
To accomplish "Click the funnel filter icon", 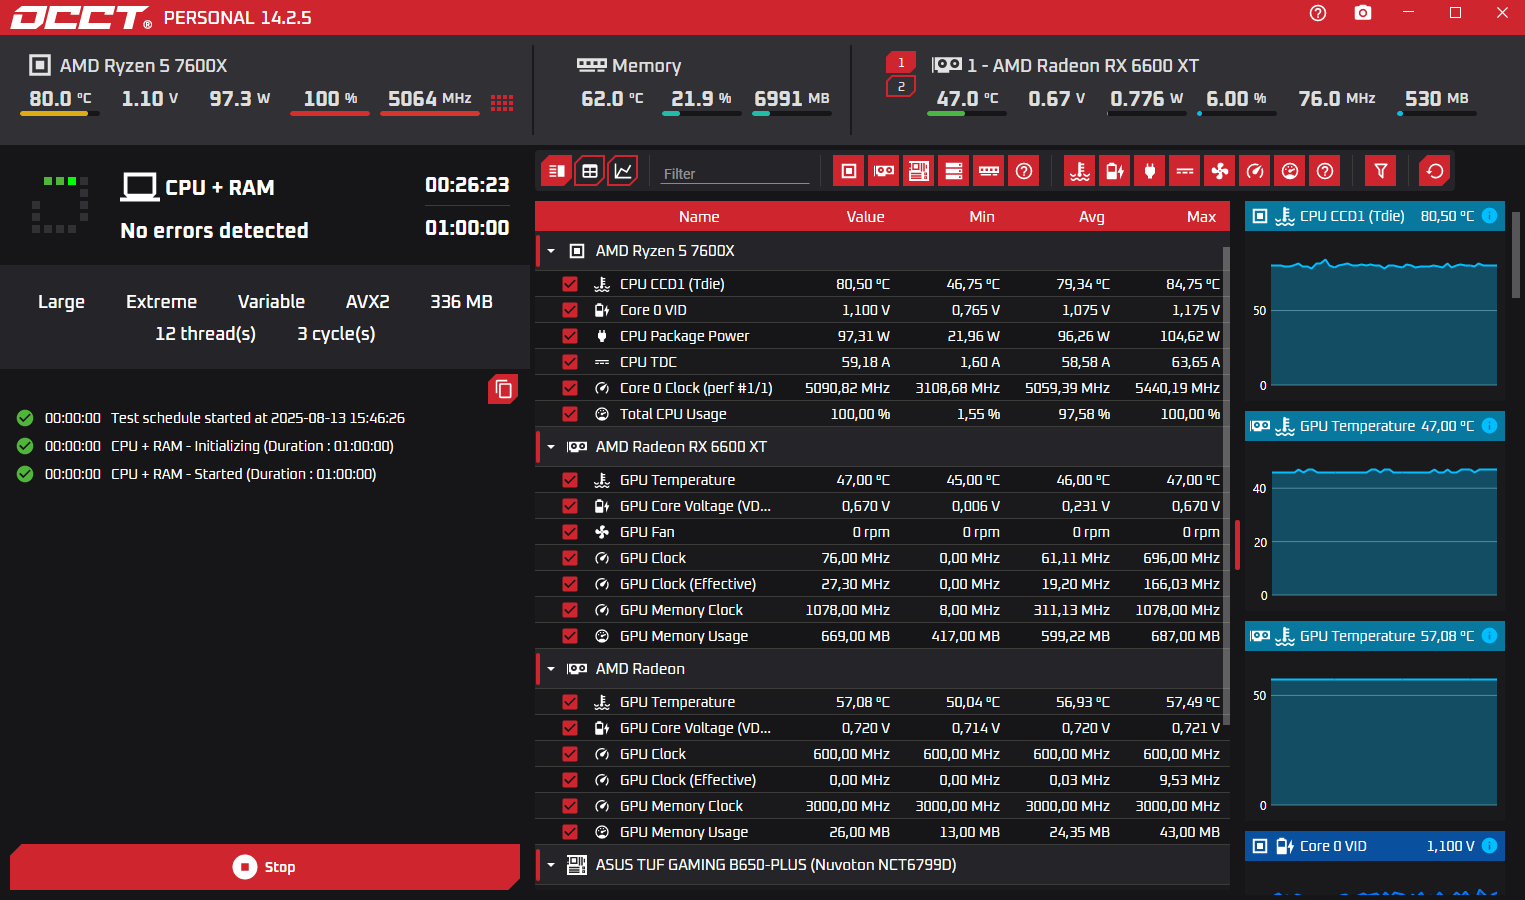I will coord(1381,171).
